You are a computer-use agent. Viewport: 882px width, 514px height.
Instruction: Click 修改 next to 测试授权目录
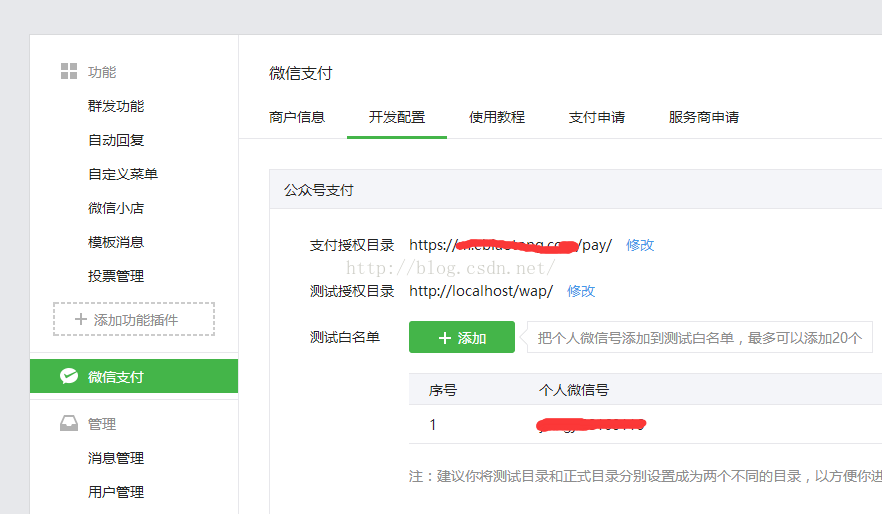[581, 291]
